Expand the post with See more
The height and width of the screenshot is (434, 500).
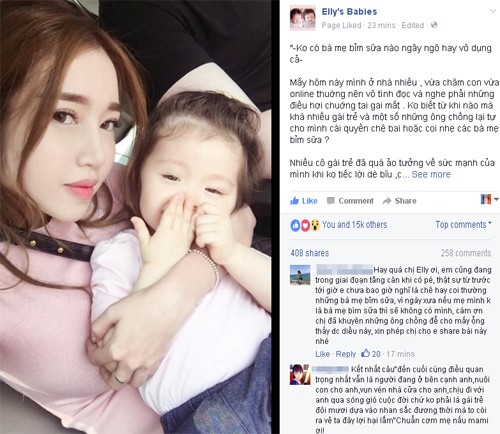[x=431, y=174]
